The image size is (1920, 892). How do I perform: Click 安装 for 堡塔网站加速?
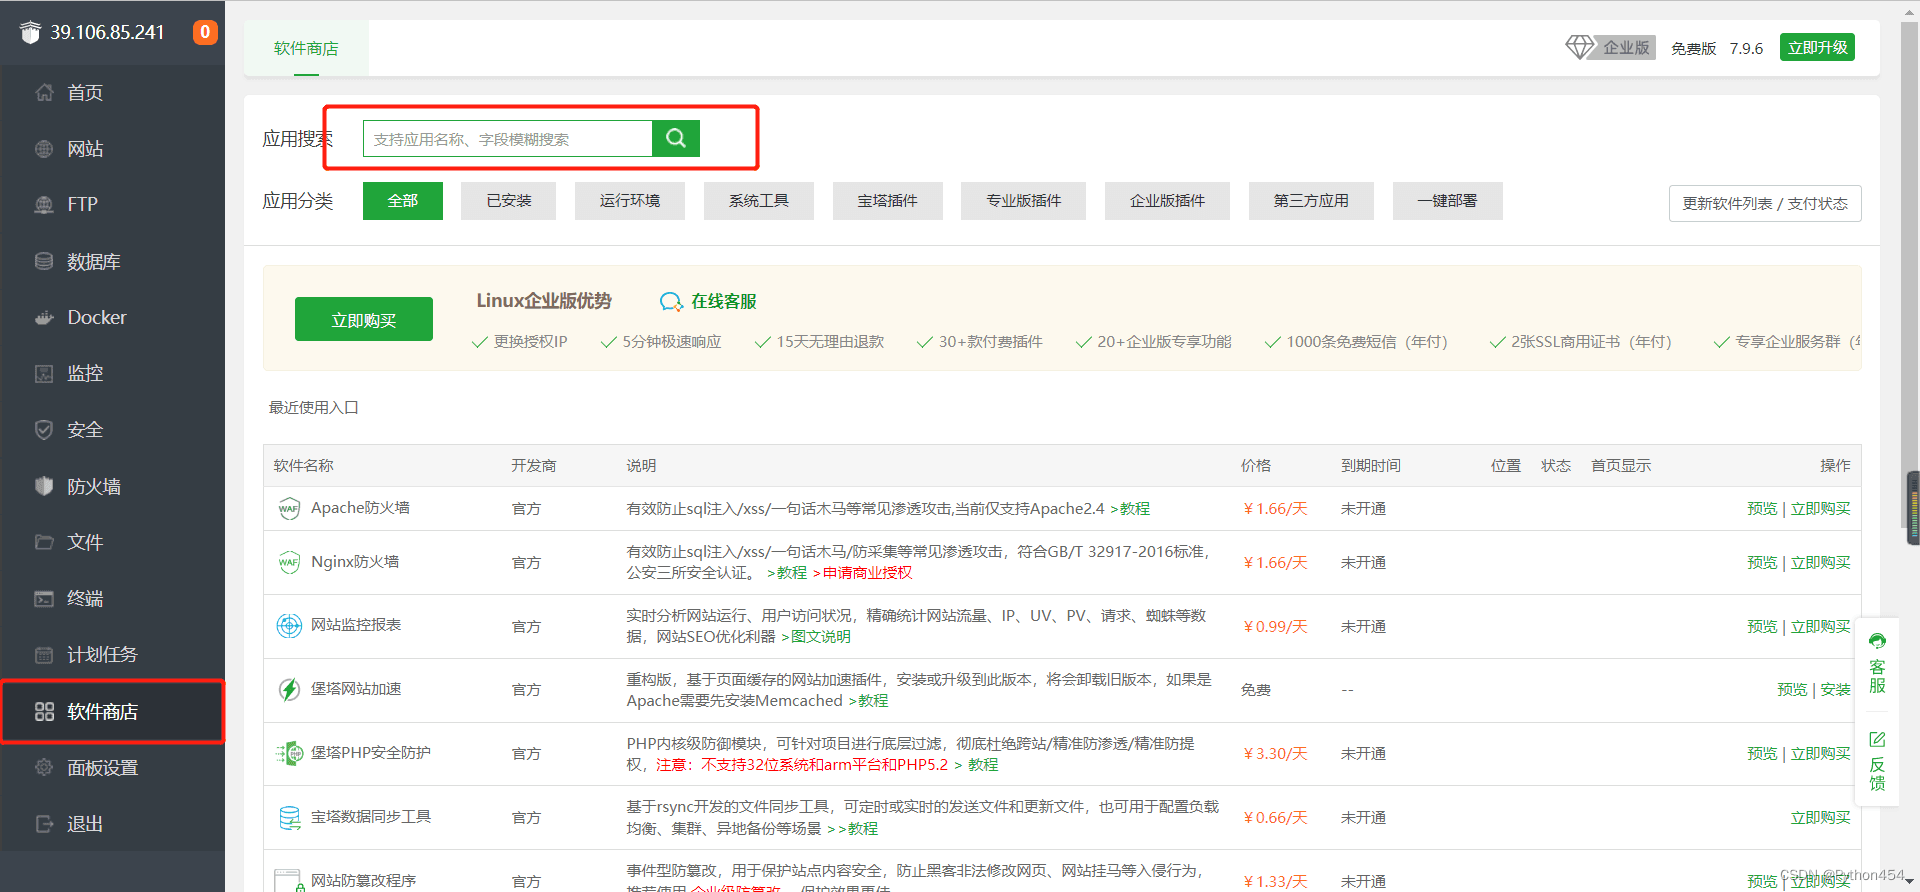click(x=1835, y=689)
